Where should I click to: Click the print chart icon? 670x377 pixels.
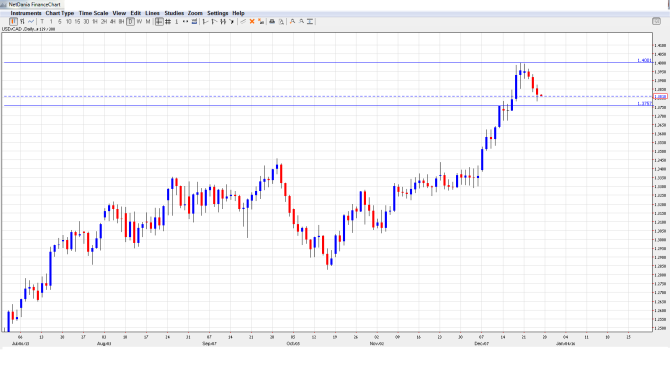[x=272, y=21]
